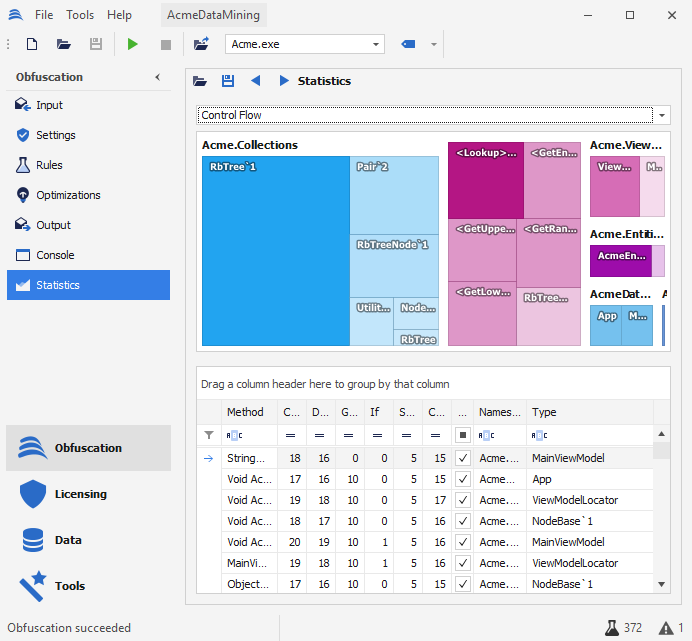Click the warnings triangle icon in status bar
Viewport: 692px width, 641px height.
[x=665, y=628]
